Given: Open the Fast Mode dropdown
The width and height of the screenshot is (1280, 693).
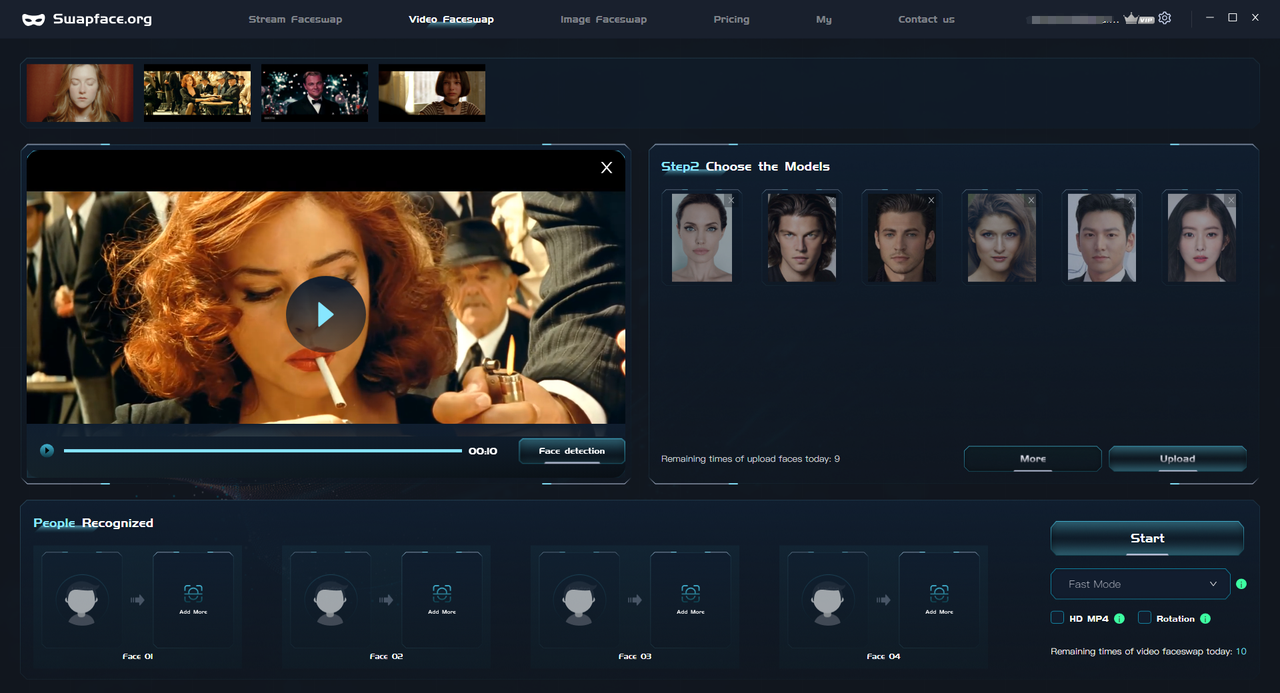Looking at the screenshot, I should pos(1140,584).
